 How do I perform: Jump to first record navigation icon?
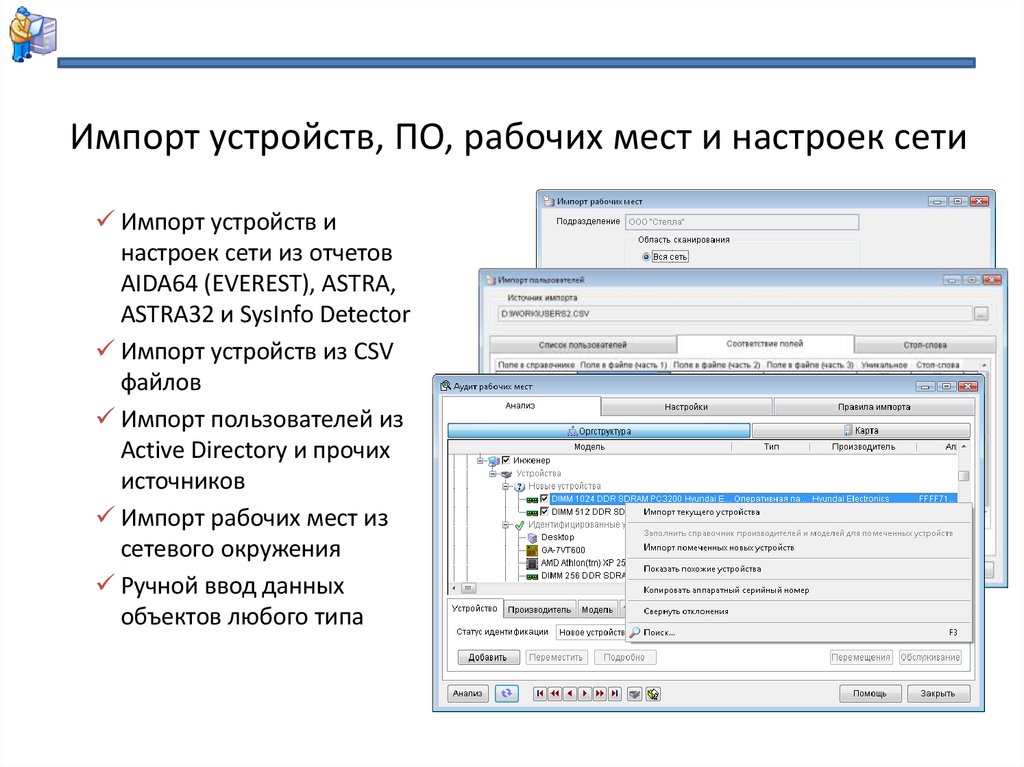[x=539, y=694]
